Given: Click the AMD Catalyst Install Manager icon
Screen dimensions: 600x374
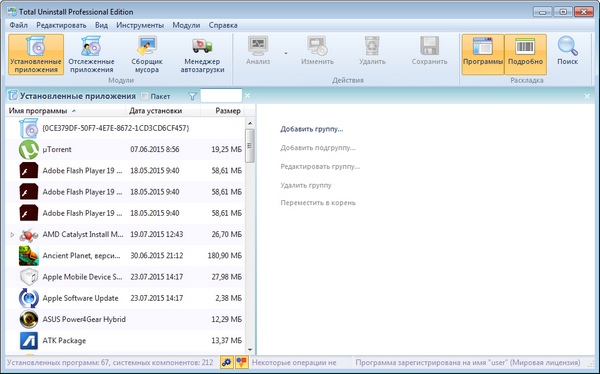Looking at the screenshot, I should tap(29, 235).
